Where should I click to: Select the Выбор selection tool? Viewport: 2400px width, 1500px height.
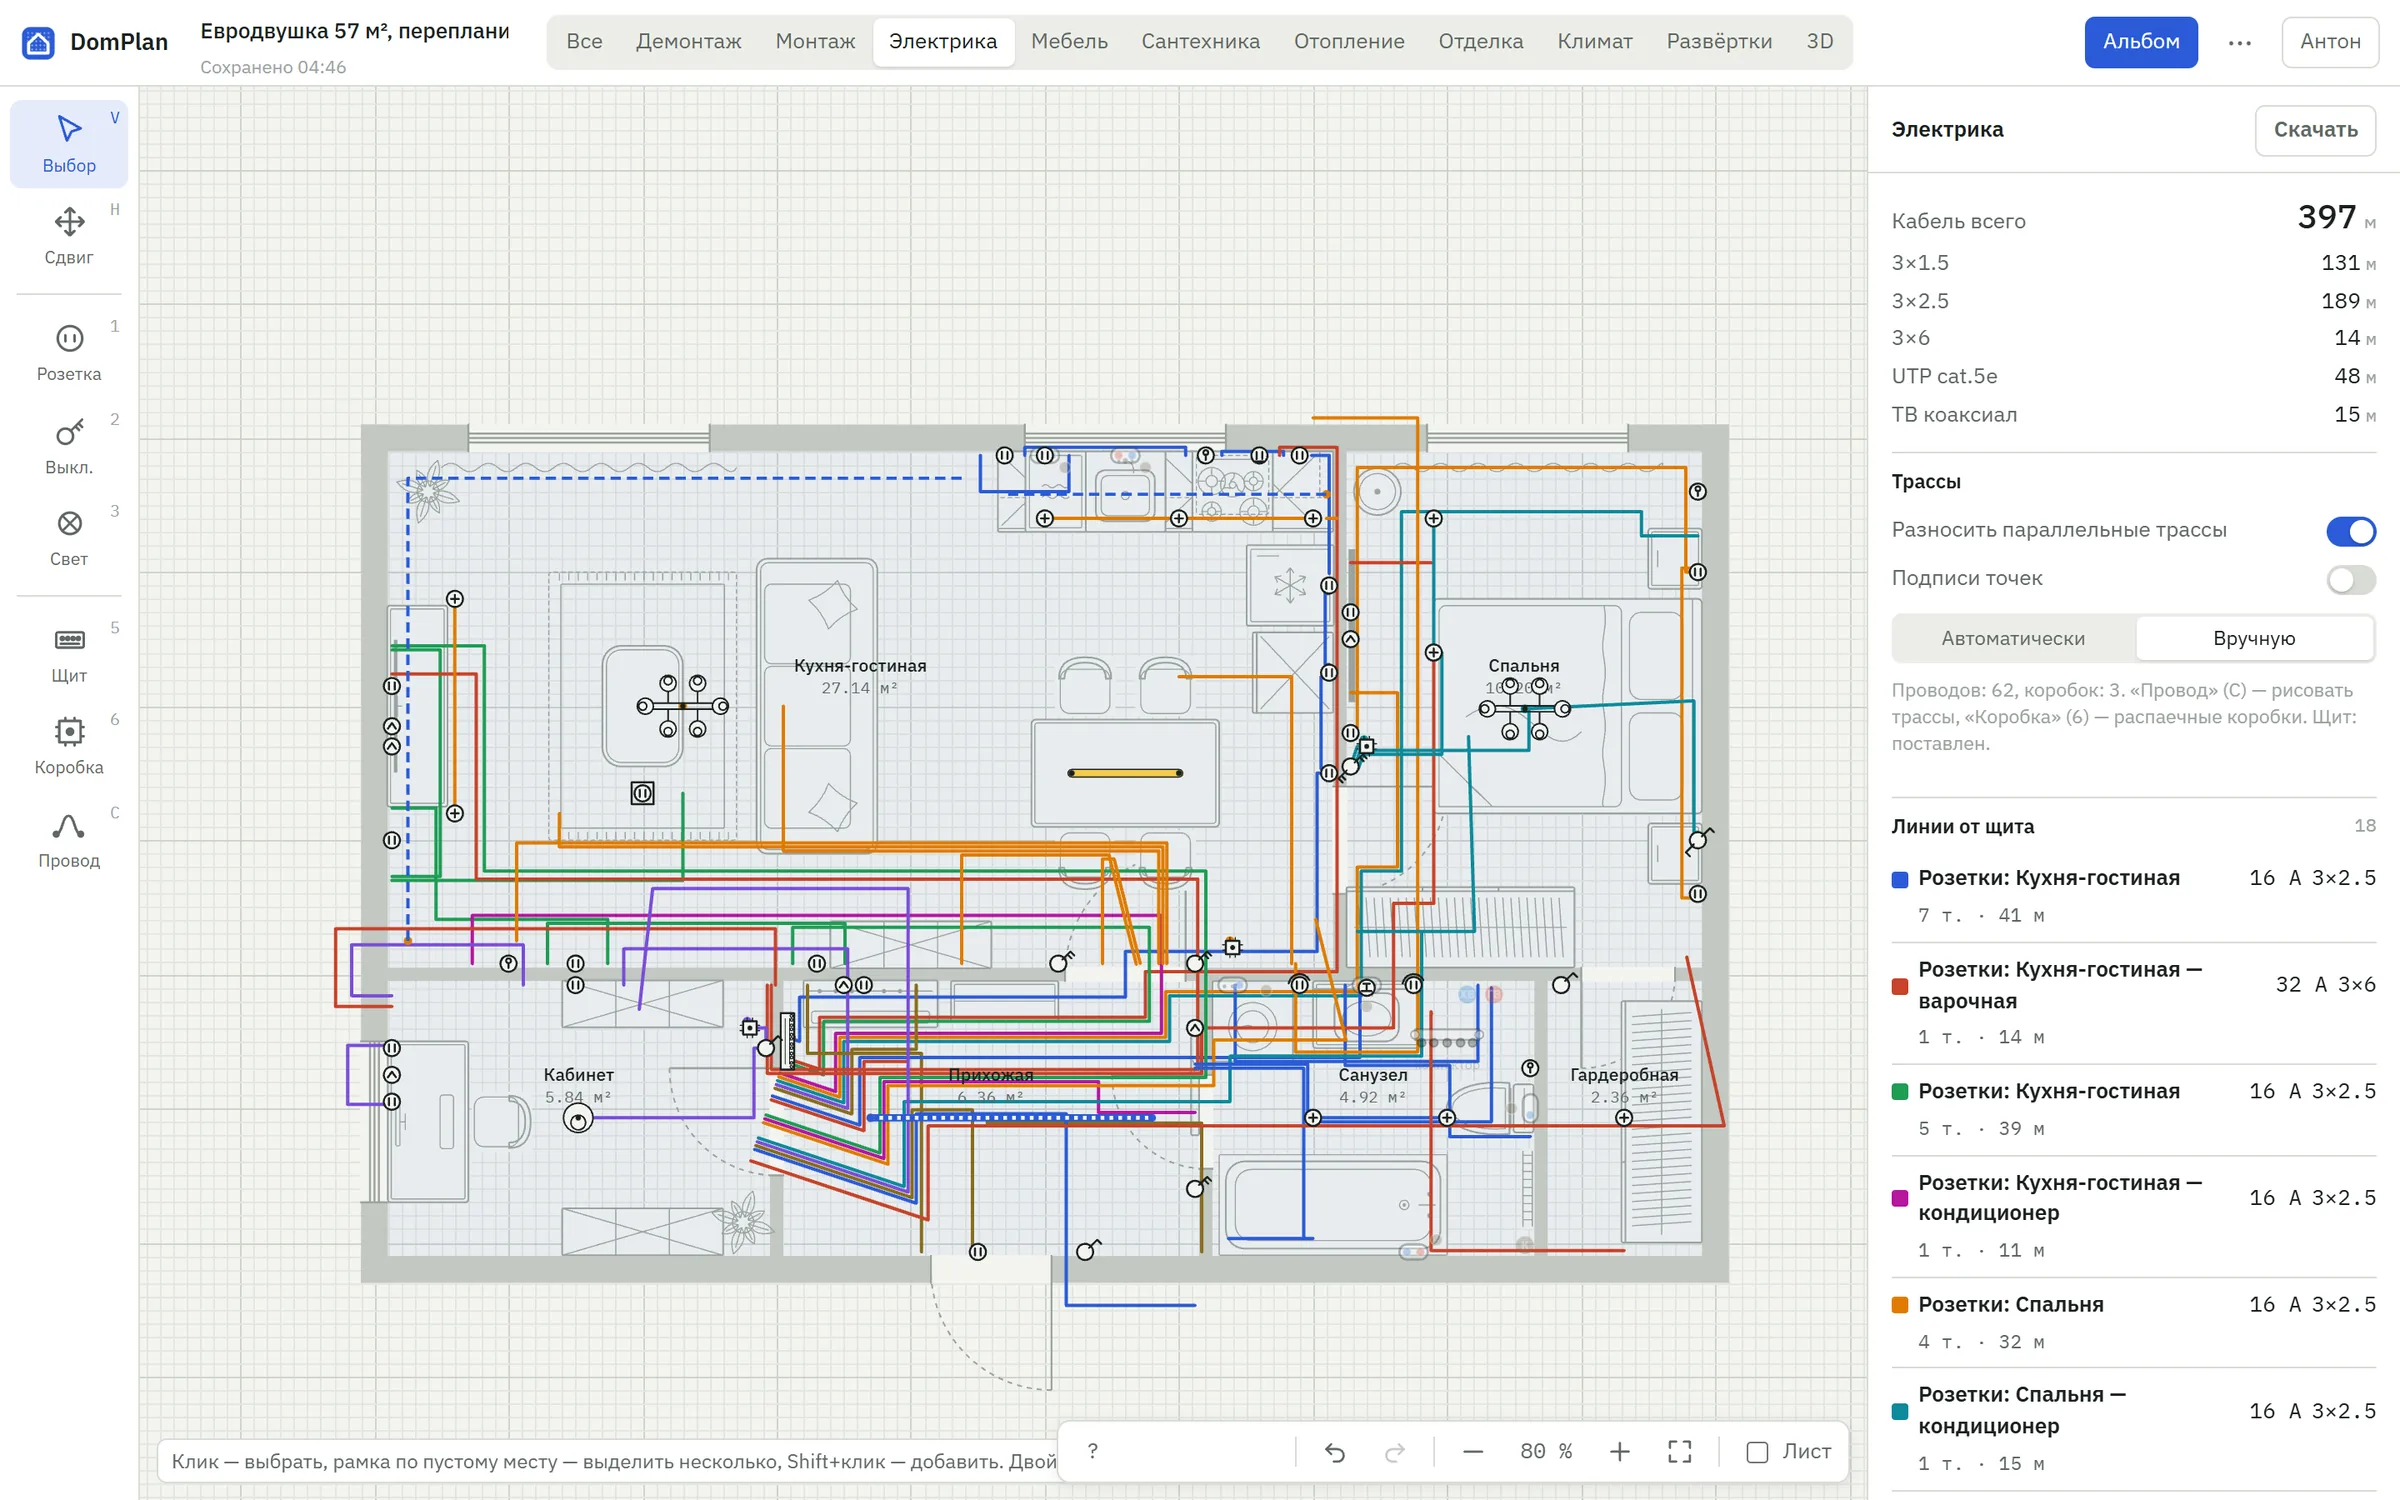(x=69, y=144)
